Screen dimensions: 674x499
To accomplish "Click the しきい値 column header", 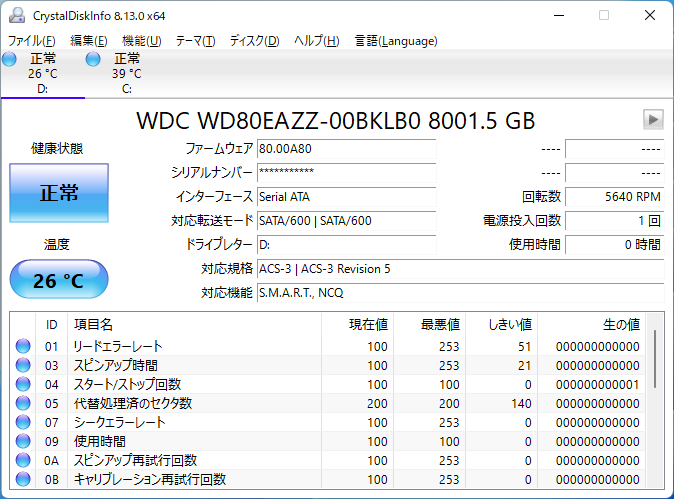I will tap(502, 325).
